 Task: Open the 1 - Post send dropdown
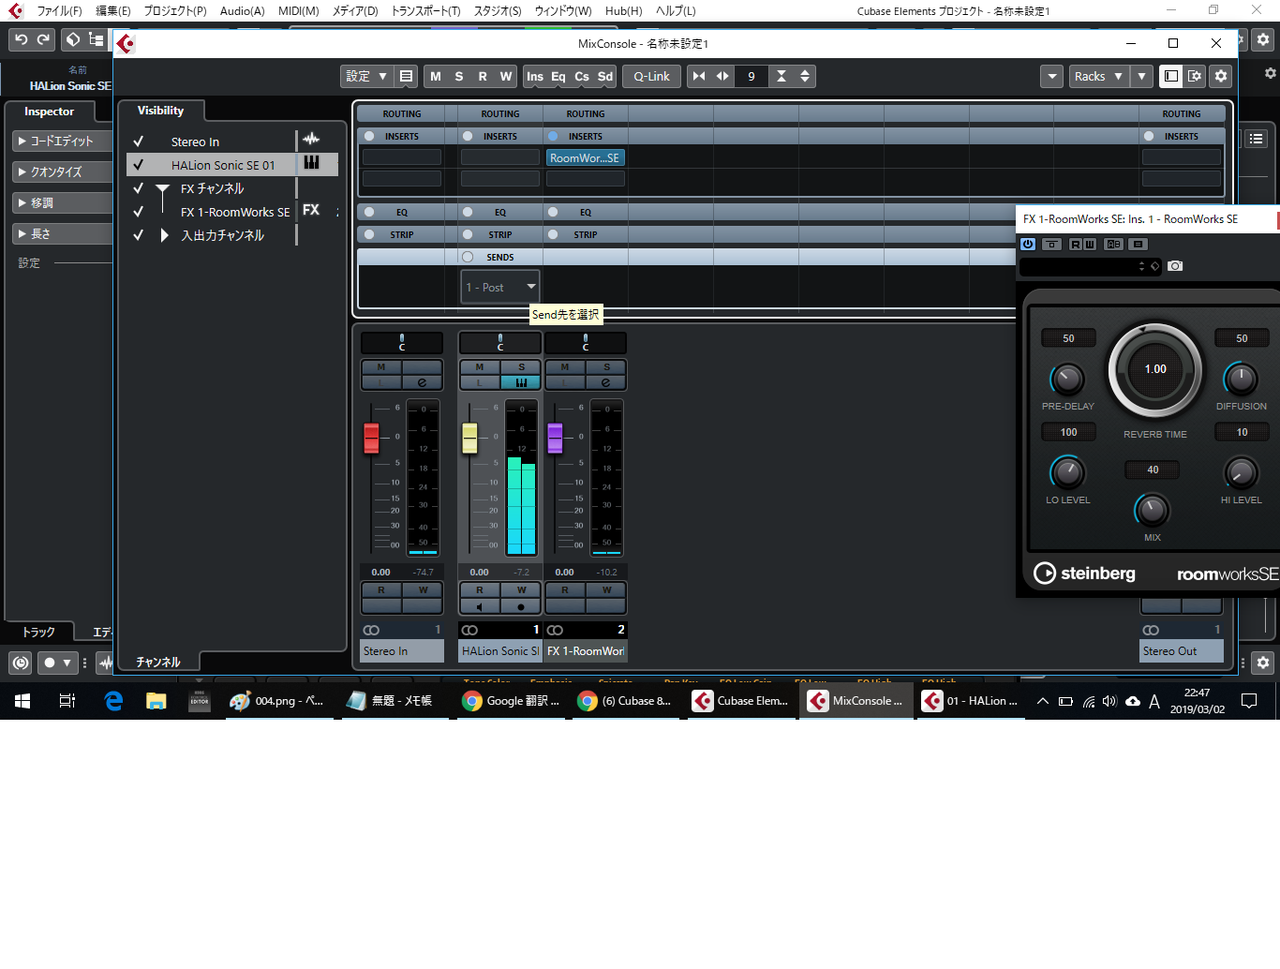[x=500, y=287]
